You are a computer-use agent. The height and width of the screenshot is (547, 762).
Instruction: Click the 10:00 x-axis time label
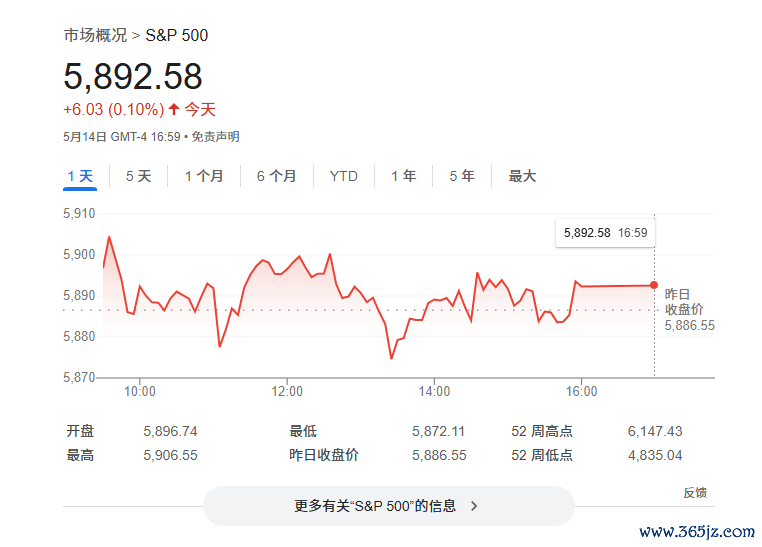pos(140,392)
